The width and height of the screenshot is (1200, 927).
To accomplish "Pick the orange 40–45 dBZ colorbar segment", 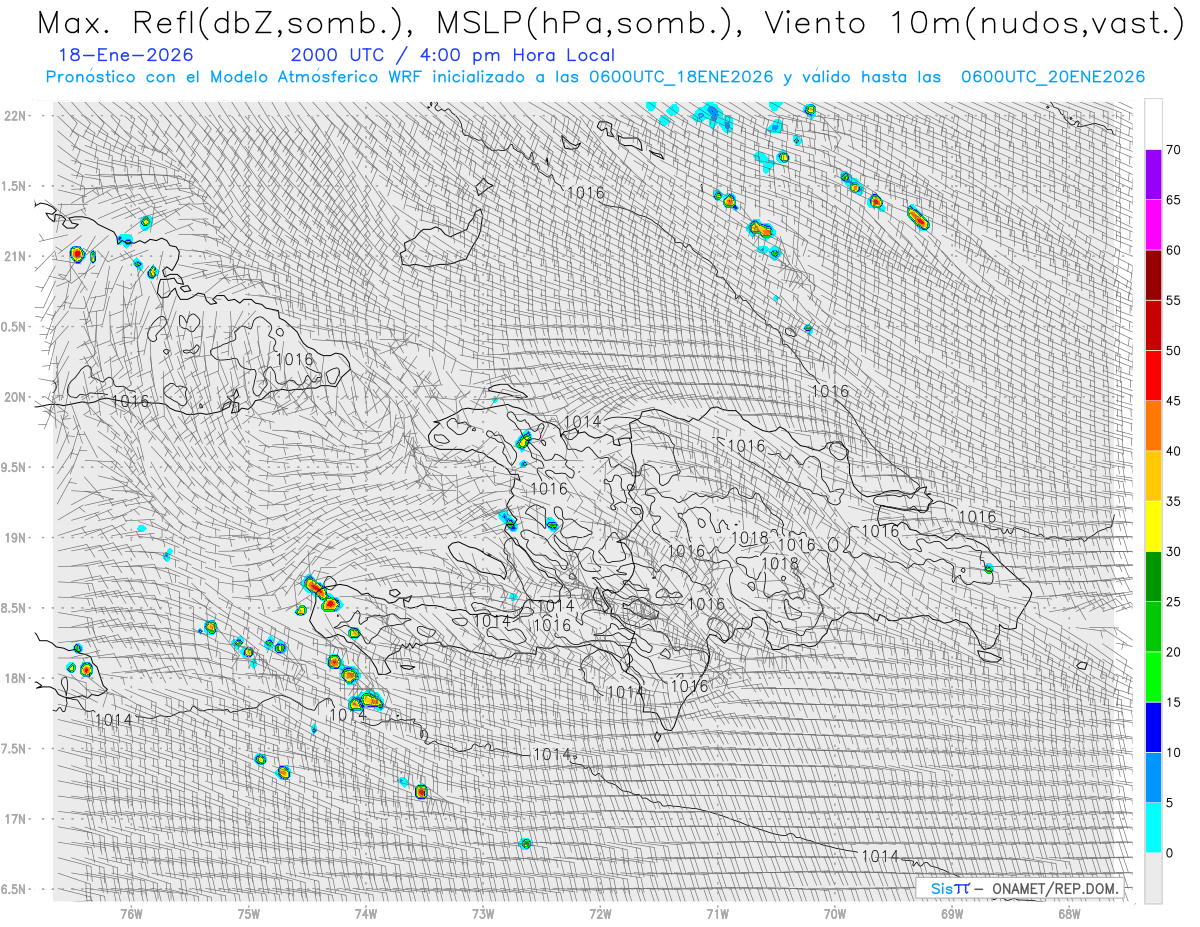I will [1153, 426].
